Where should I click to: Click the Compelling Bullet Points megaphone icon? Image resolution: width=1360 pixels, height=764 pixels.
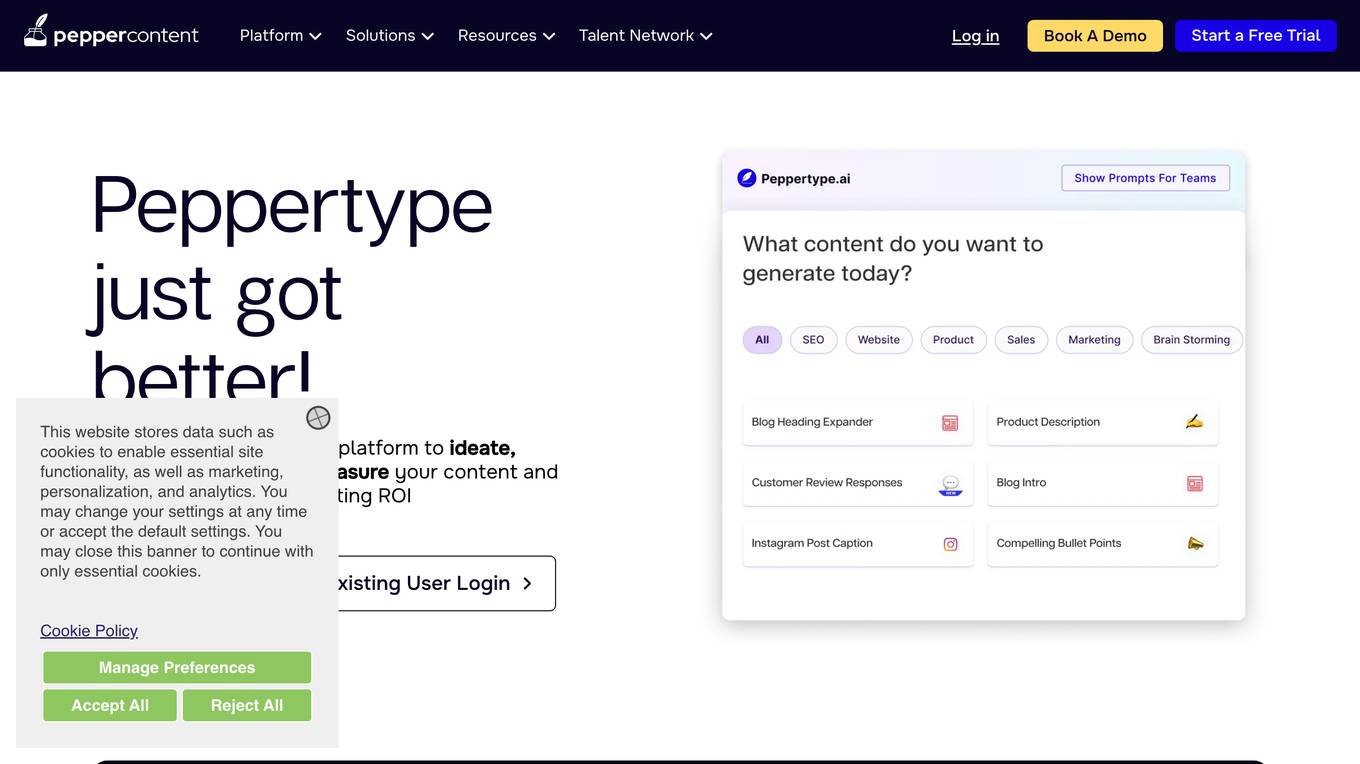1195,544
